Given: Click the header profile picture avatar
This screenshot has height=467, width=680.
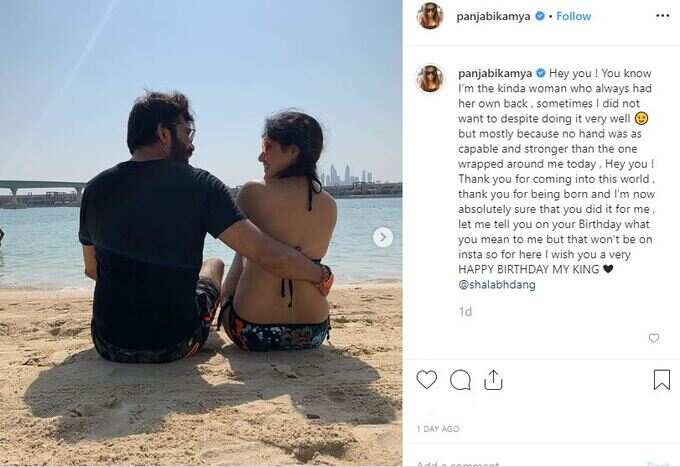Looking at the screenshot, I should (x=429, y=16).
